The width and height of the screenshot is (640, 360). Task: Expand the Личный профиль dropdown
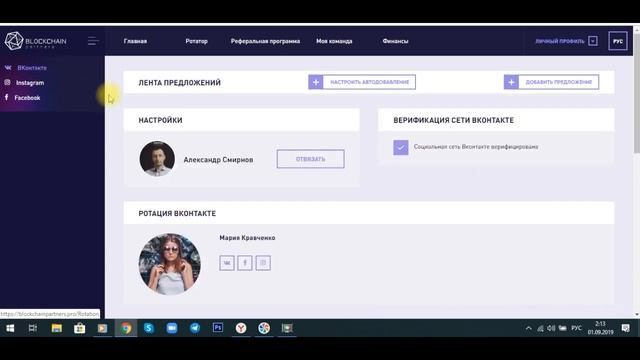567,41
